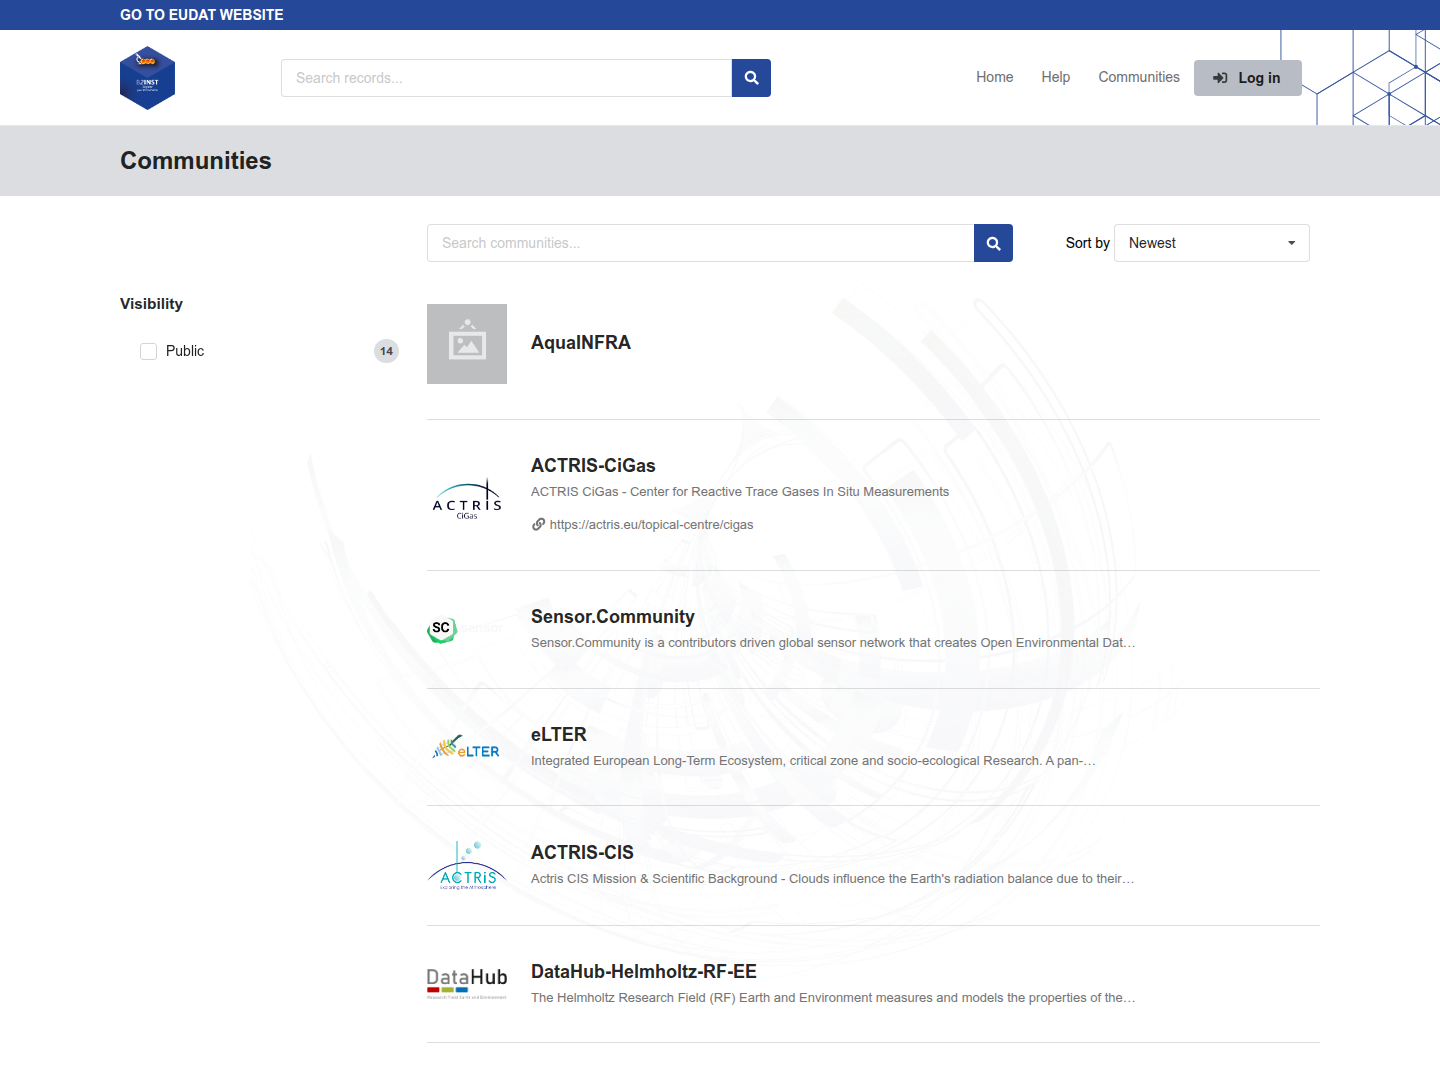
Task: Click the Visibility filter heading
Action: click(x=152, y=304)
